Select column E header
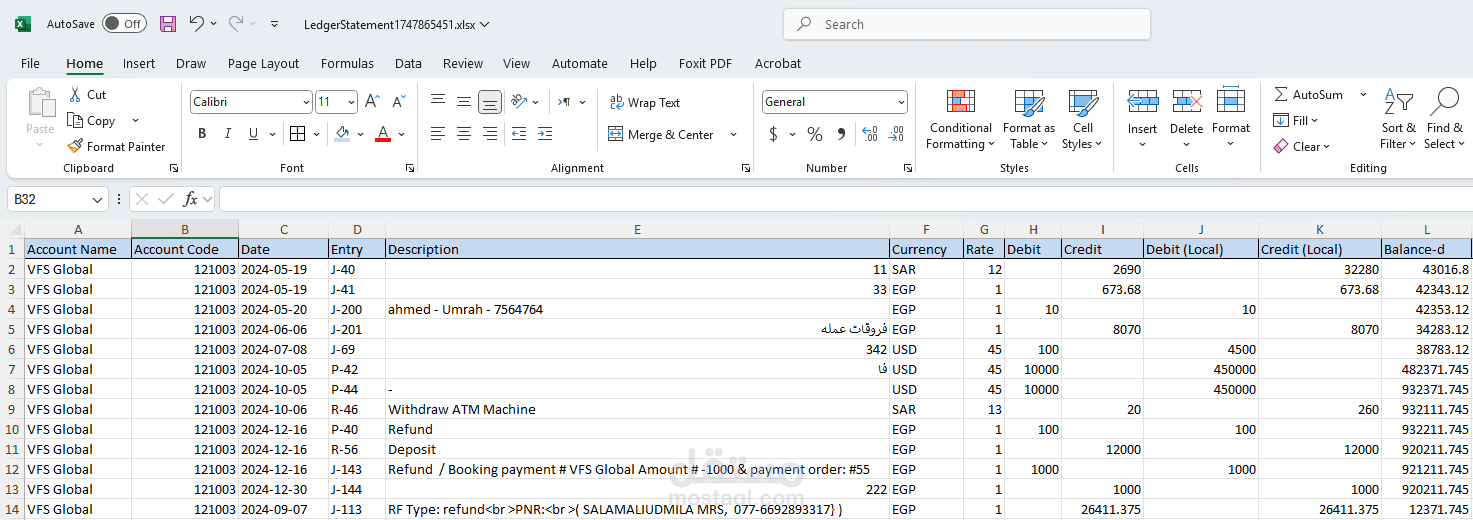The width and height of the screenshot is (1473, 520). tap(637, 229)
